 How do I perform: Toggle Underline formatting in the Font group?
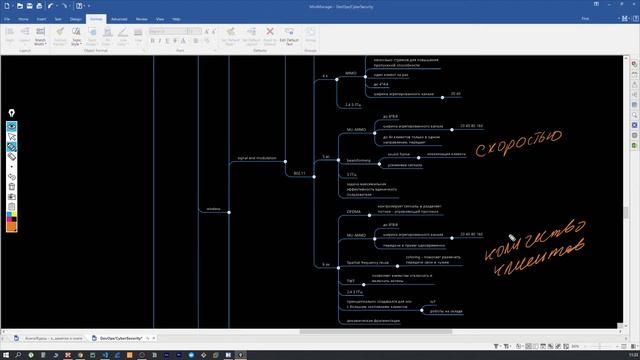pos(167,41)
